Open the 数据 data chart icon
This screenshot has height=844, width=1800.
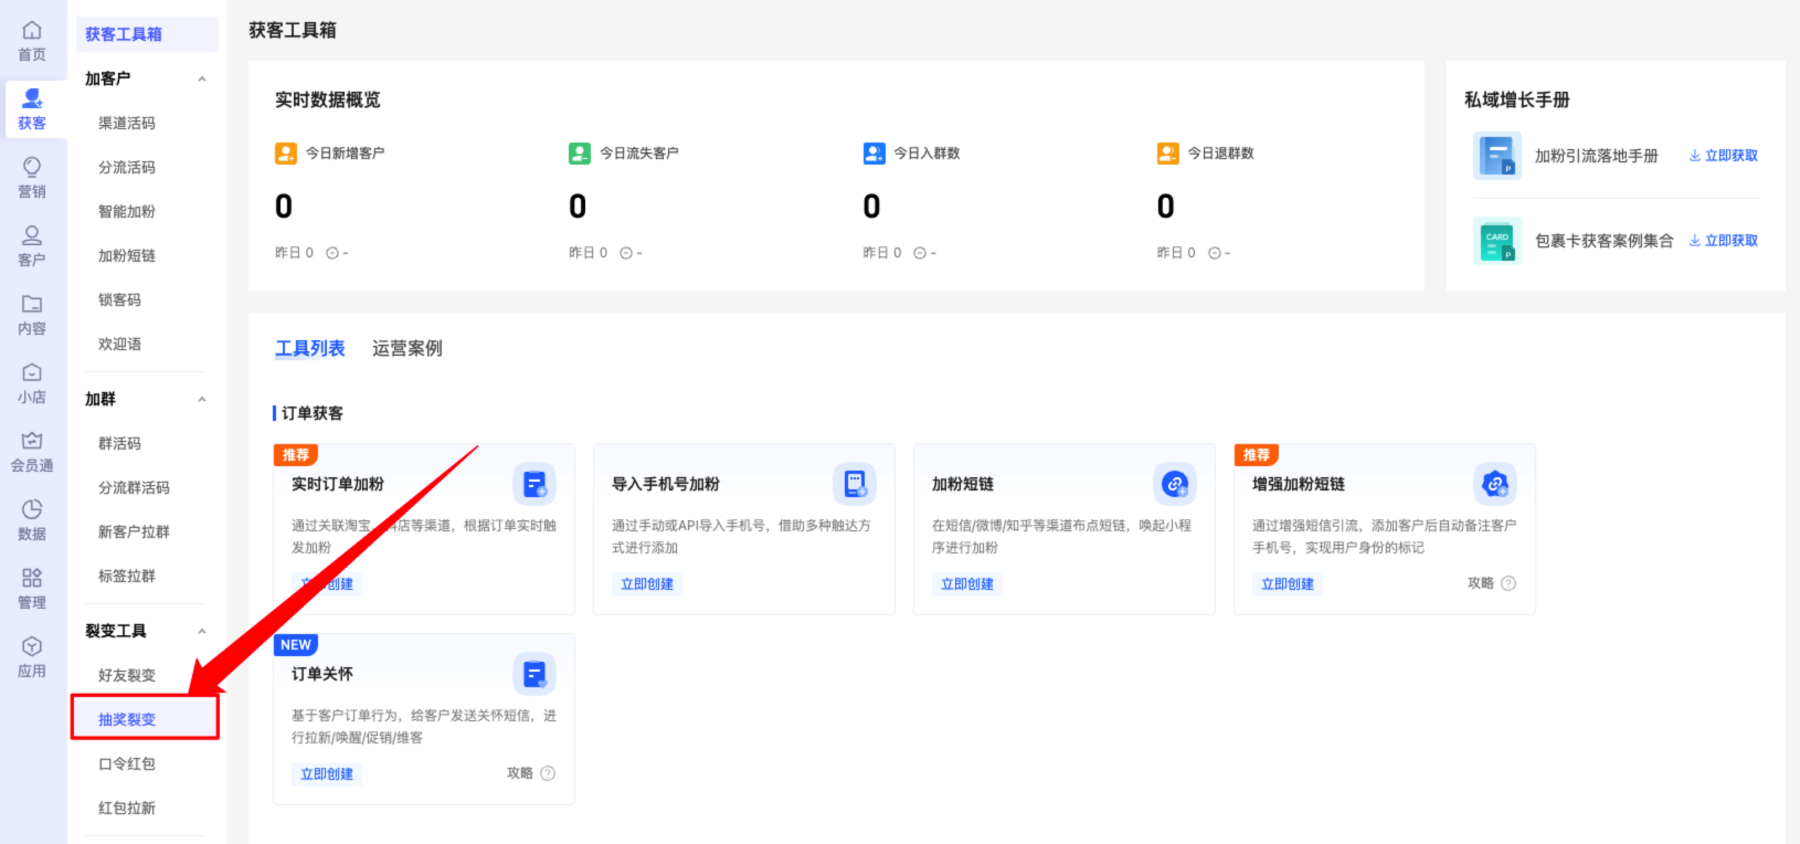(x=32, y=509)
